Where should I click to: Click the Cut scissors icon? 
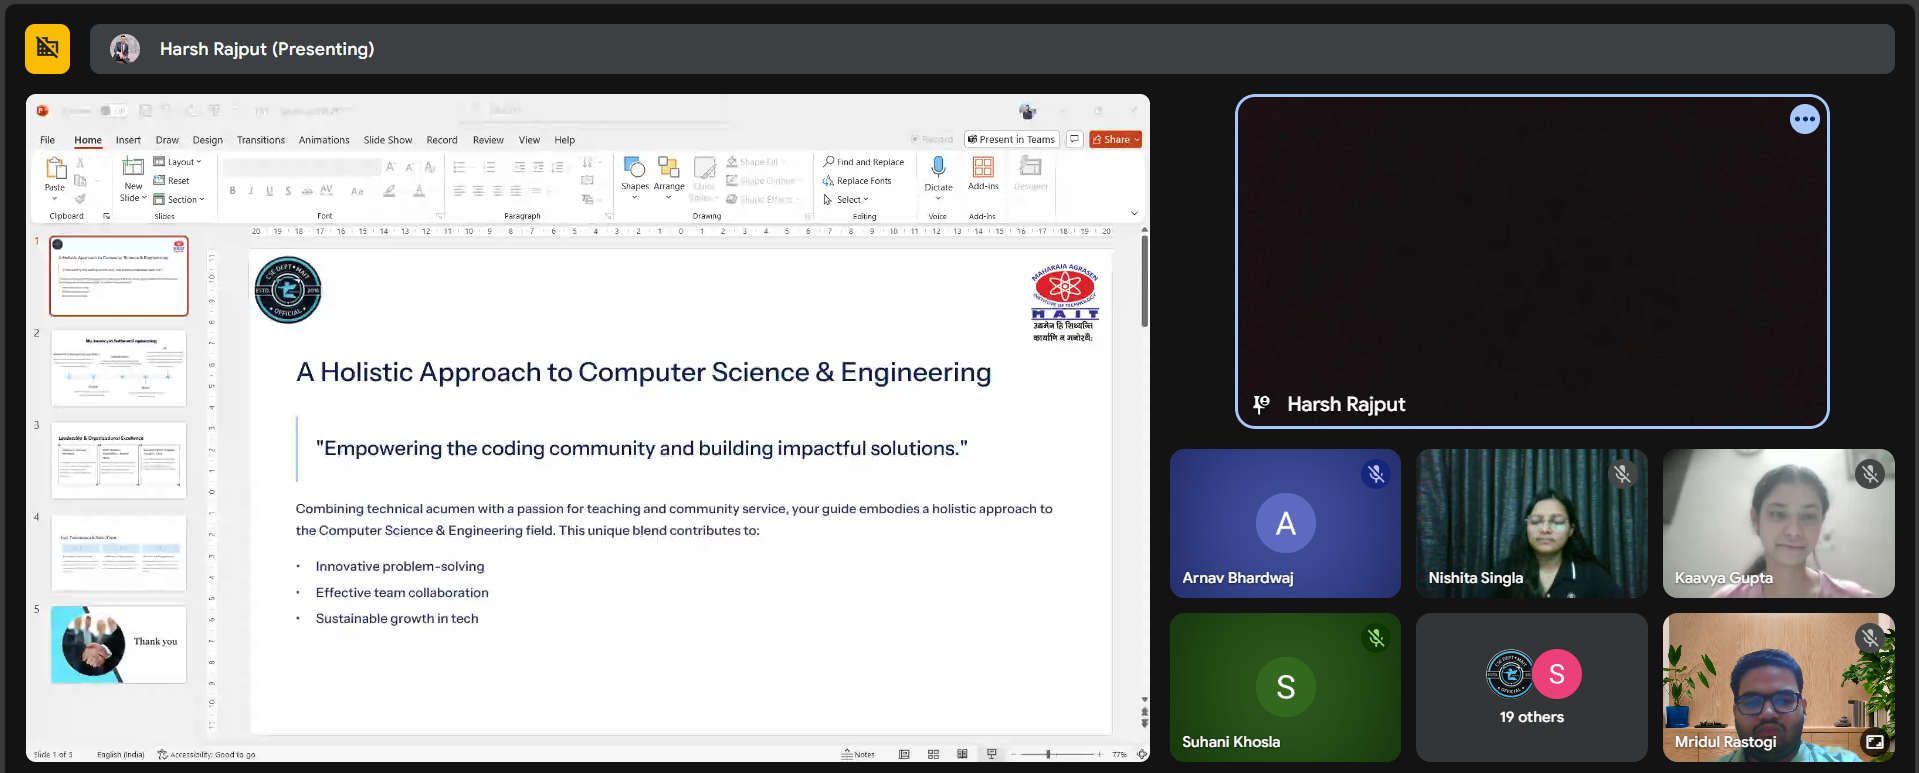click(x=80, y=162)
